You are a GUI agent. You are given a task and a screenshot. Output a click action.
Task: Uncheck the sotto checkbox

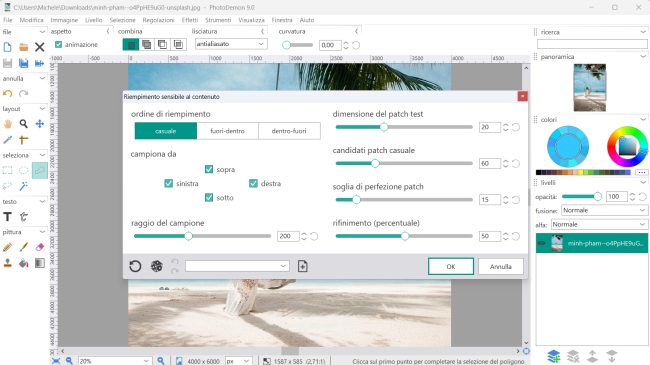click(x=209, y=197)
